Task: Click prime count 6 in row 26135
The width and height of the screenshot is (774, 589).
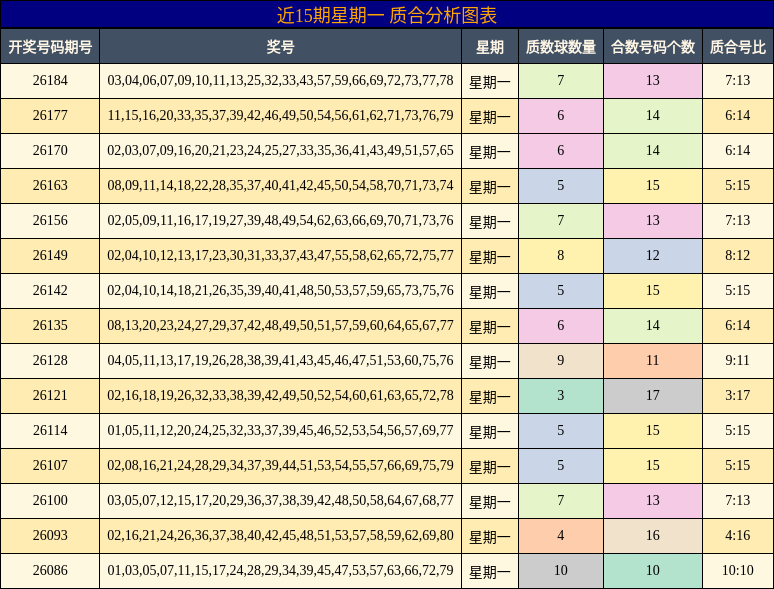Action: pyautogui.click(x=561, y=326)
